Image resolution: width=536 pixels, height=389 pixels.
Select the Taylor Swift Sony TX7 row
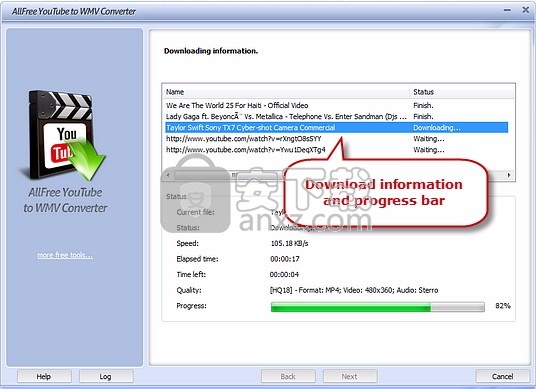[336, 128]
